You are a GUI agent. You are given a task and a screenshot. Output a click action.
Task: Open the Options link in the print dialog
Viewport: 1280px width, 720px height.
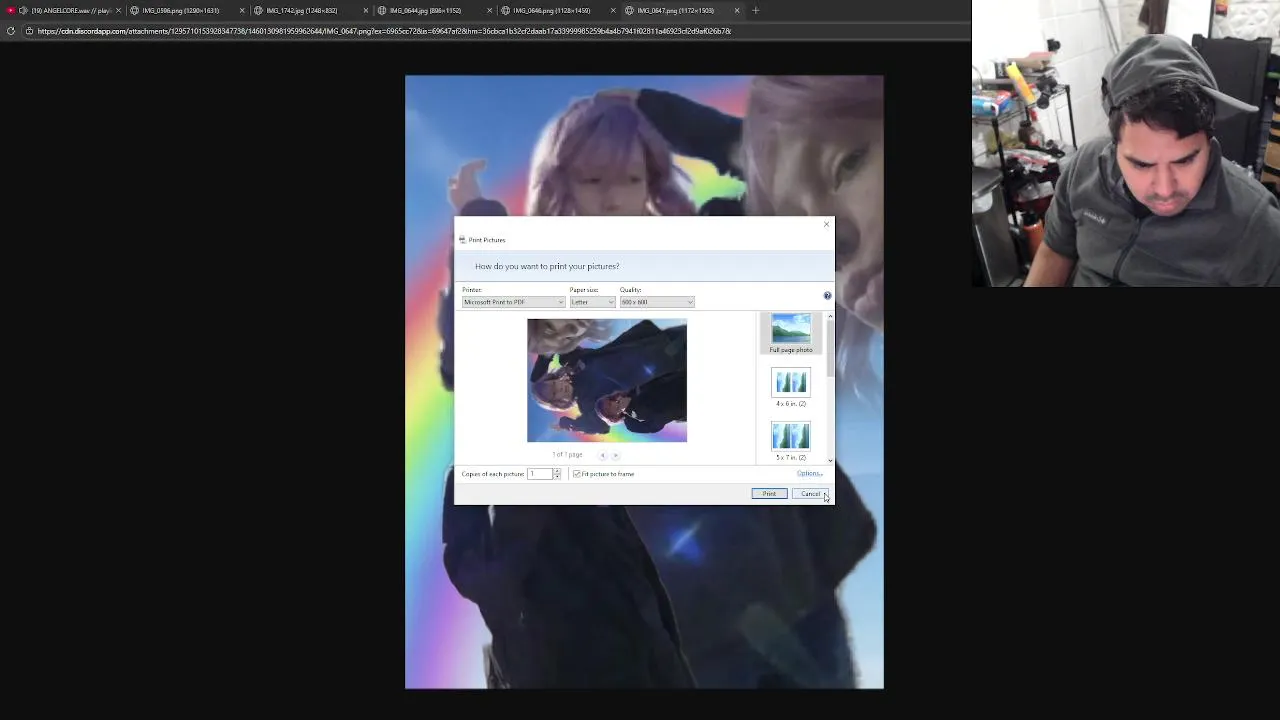[809, 474]
